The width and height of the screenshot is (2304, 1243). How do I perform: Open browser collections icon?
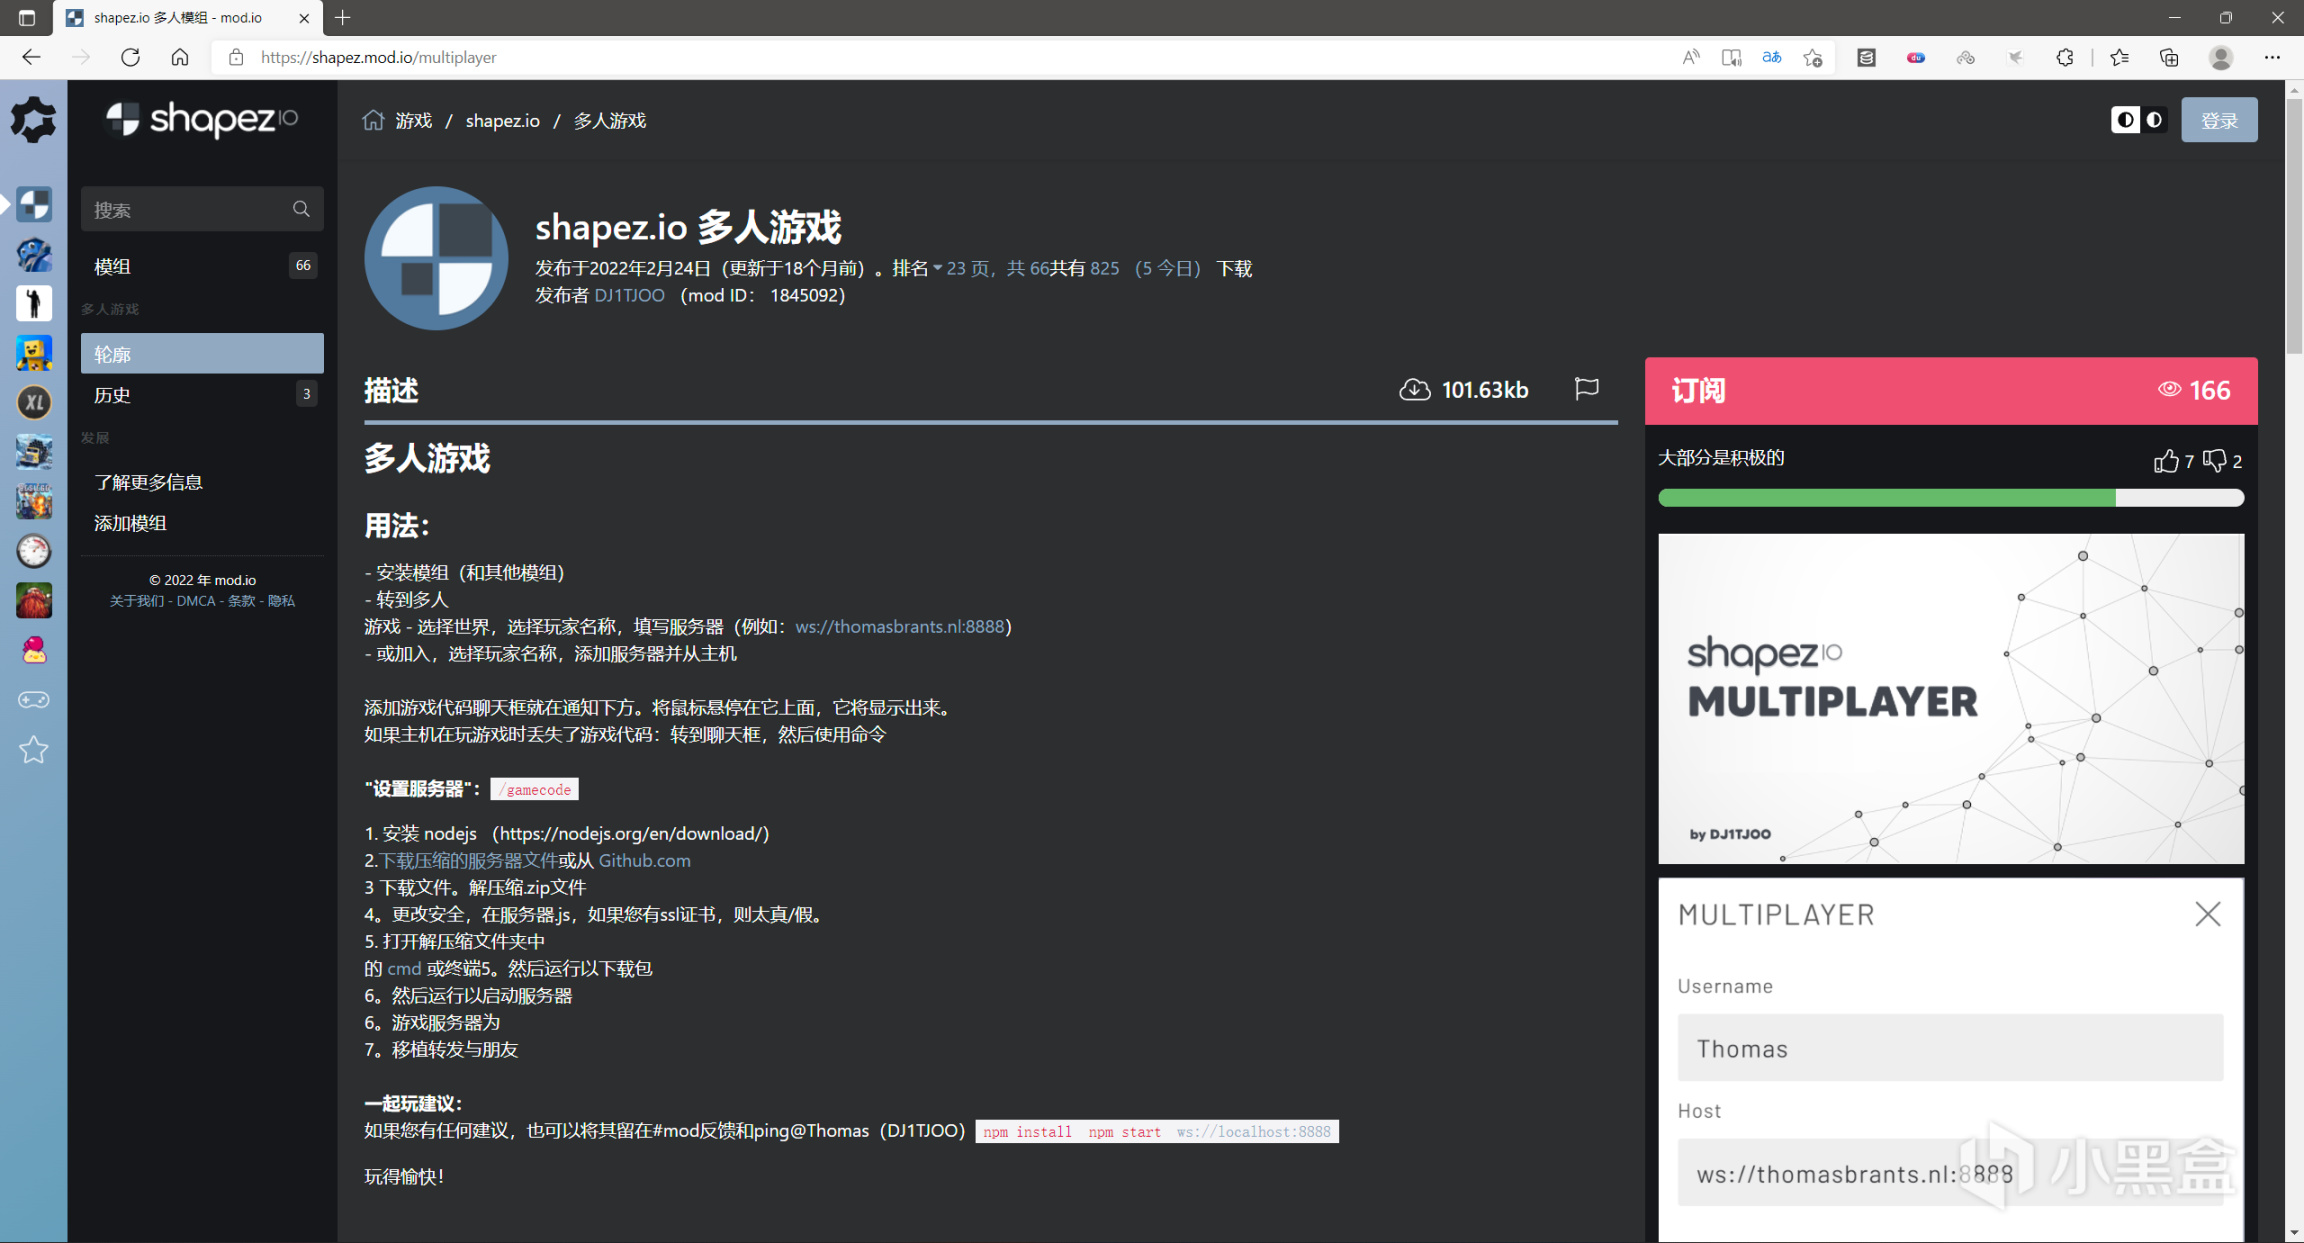point(2169,57)
